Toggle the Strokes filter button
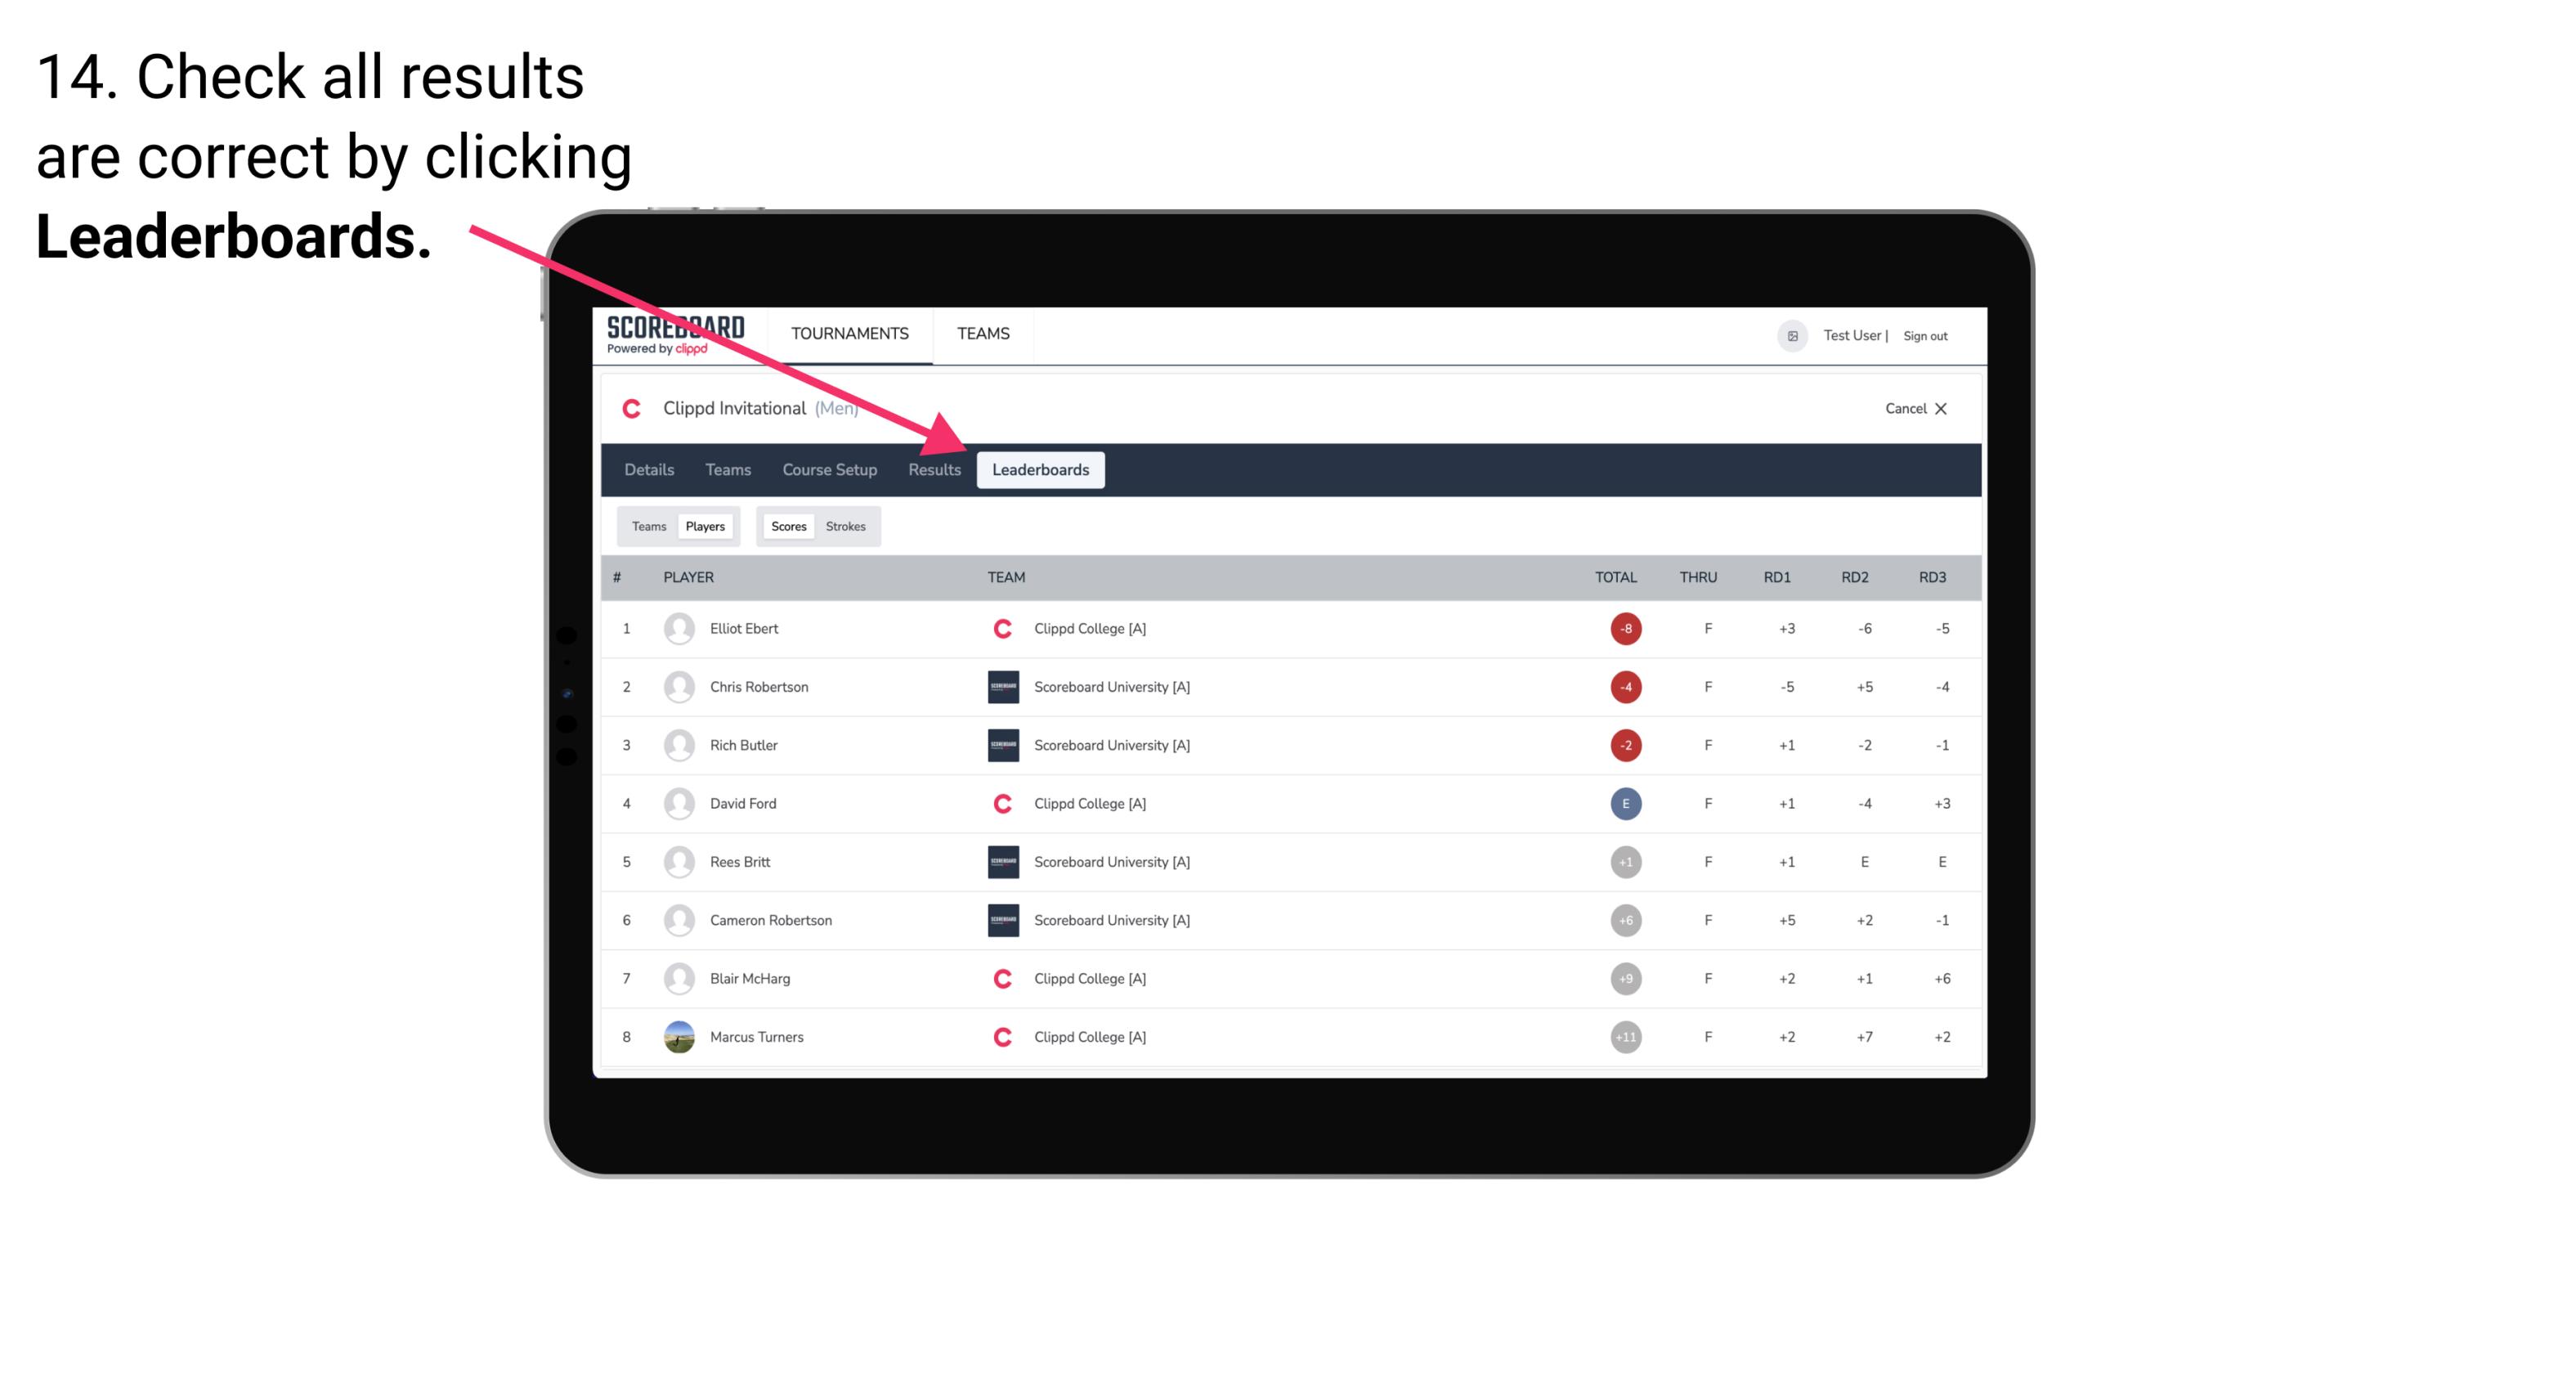The height and width of the screenshot is (1386, 2576). tap(848, 526)
